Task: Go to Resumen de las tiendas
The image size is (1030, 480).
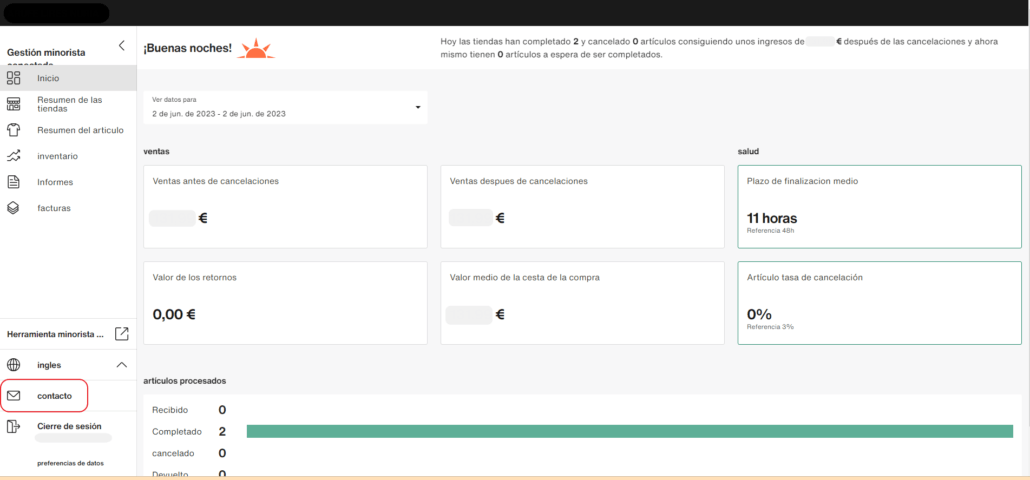Action: click(x=69, y=104)
